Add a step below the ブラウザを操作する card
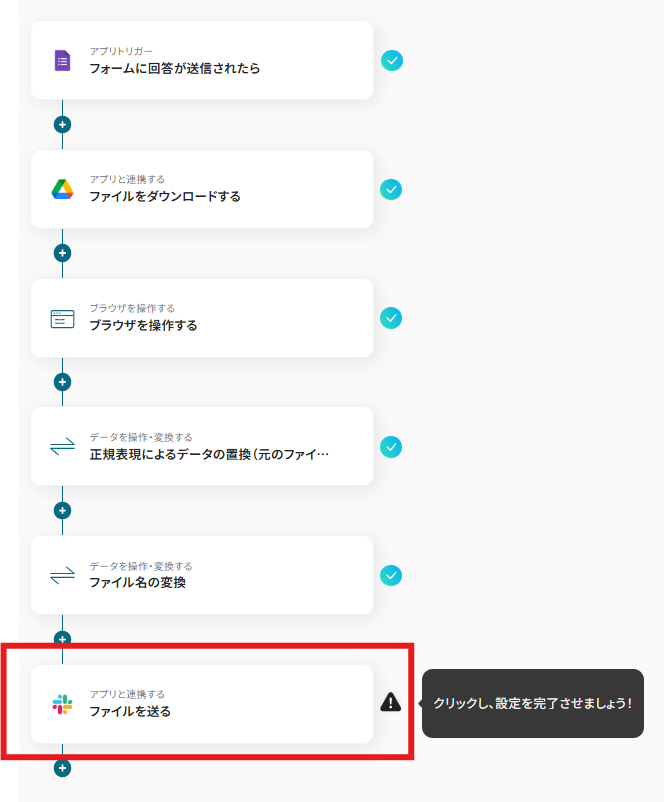The width and height of the screenshot is (664, 802). point(62,382)
